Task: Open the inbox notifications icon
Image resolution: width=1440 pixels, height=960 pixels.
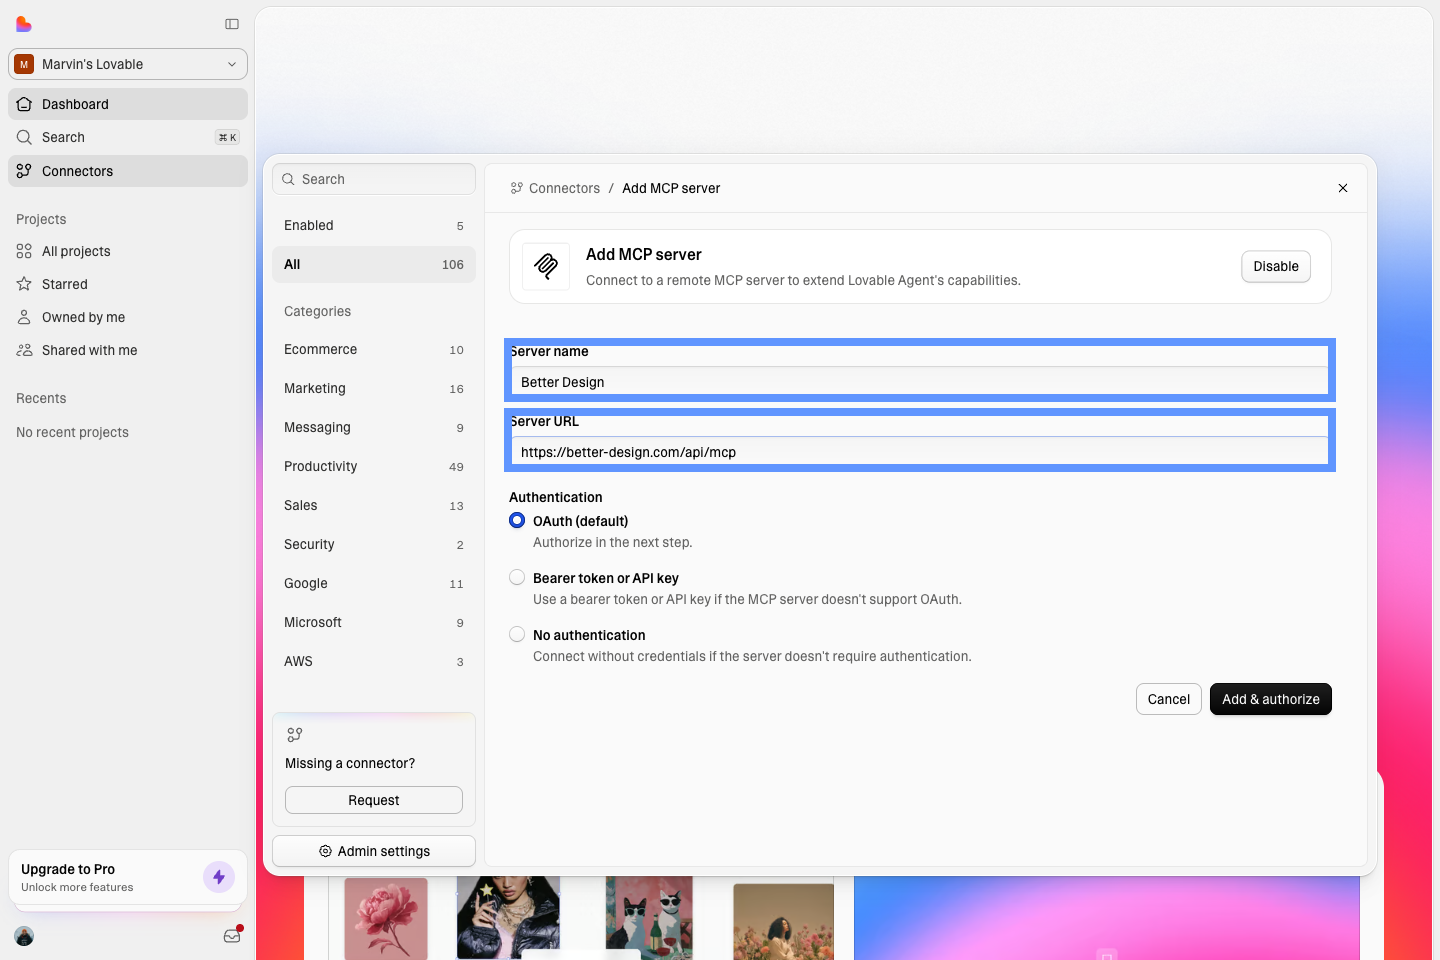Action: 232,936
